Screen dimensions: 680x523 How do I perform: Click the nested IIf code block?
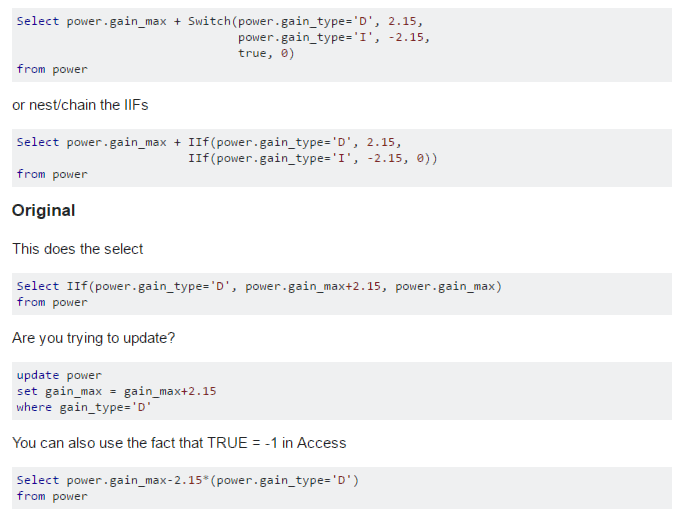tap(342, 158)
